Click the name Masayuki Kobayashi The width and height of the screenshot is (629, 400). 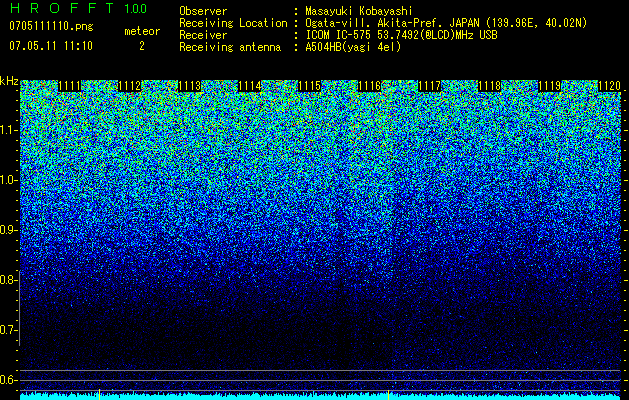pos(359,11)
